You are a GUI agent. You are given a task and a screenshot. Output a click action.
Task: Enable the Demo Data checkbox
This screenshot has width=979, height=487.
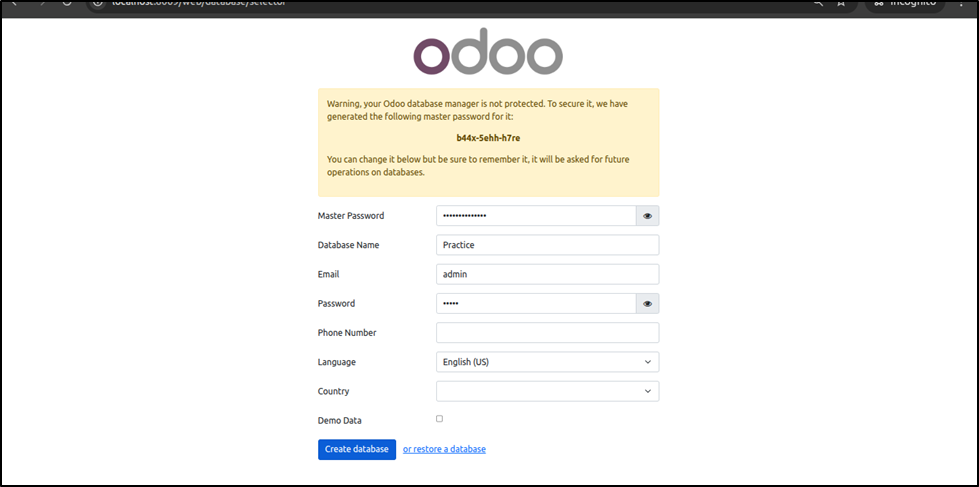click(x=439, y=419)
